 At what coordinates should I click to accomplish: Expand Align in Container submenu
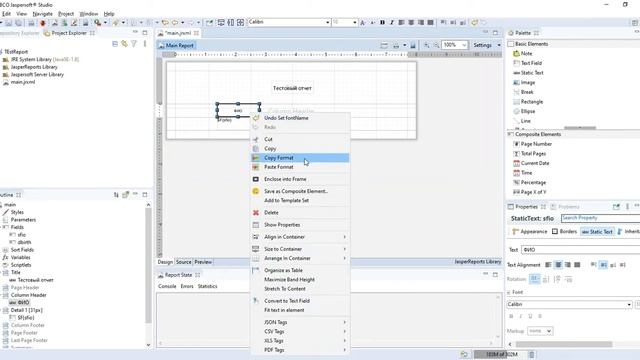pos(300,237)
